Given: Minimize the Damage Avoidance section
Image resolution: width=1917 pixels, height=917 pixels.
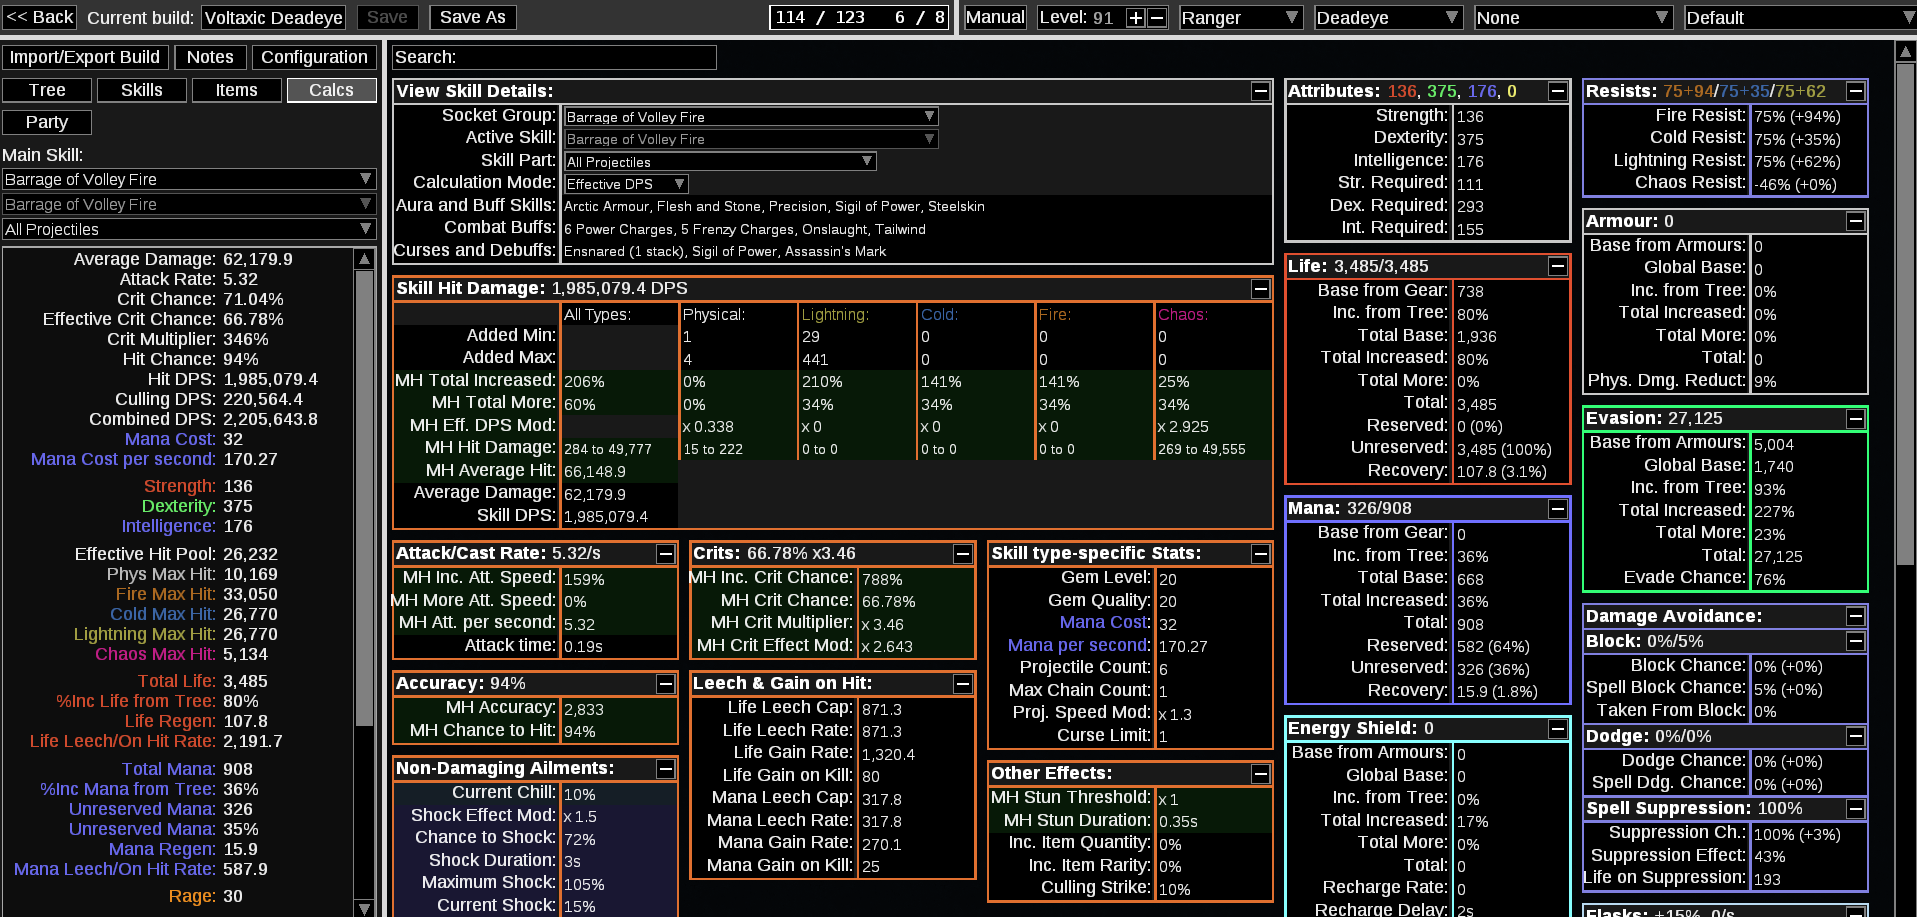Looking at the screenshot, I should (1856, 616).
